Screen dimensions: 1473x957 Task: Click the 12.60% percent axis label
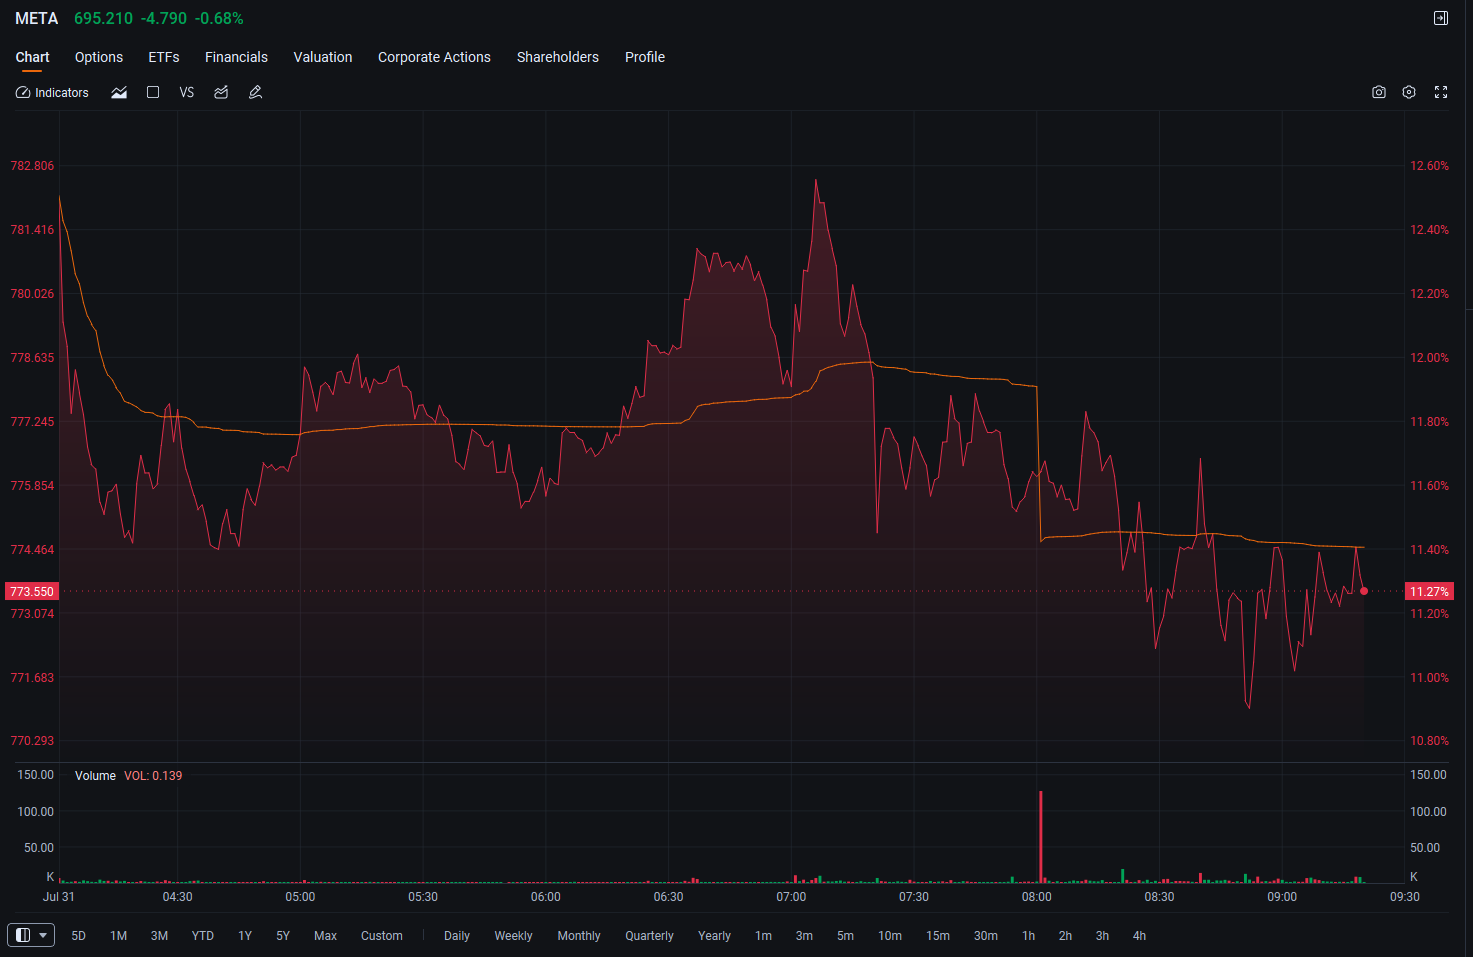coord(1429,166)
